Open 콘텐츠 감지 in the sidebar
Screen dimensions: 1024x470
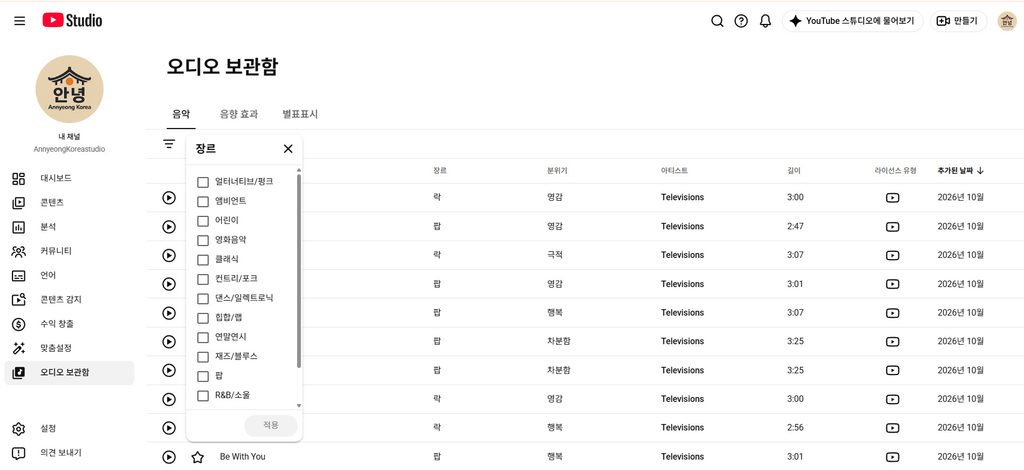(69, 300)
